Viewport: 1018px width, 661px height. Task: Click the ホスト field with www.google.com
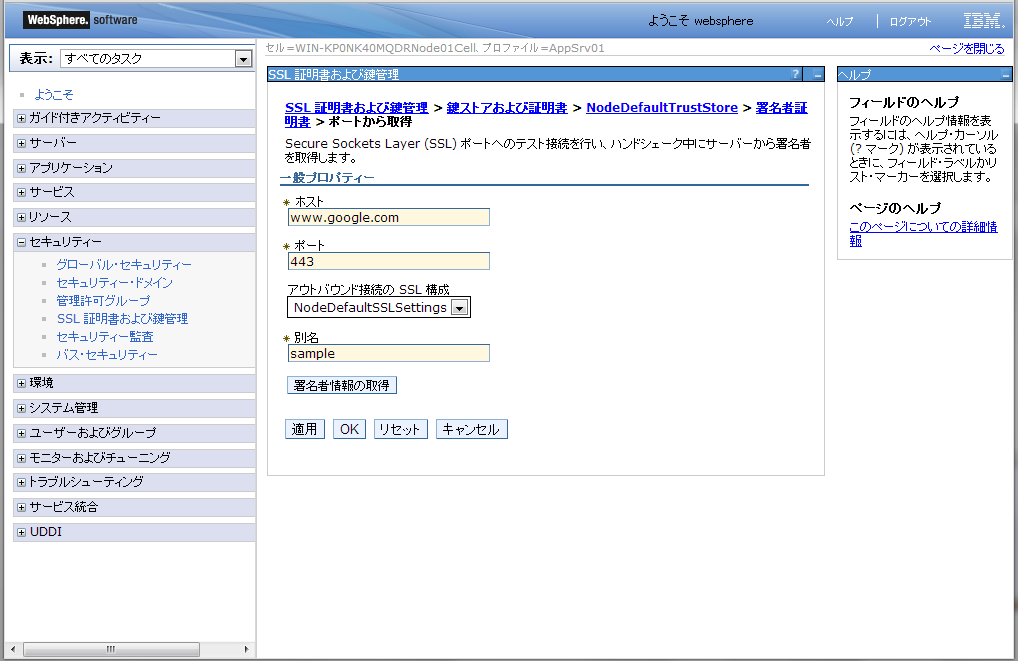pyautogui.click(x=388, y=218)
